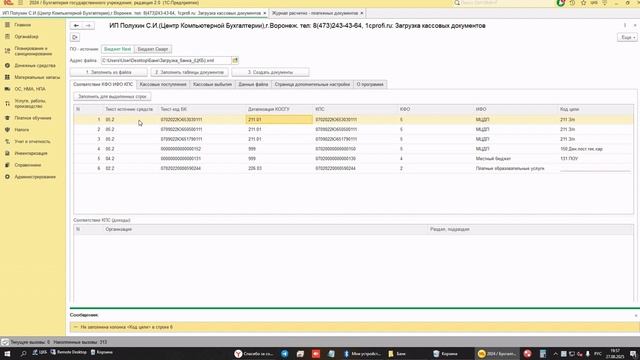Click Заполнить для выделенных строк button

112,97
